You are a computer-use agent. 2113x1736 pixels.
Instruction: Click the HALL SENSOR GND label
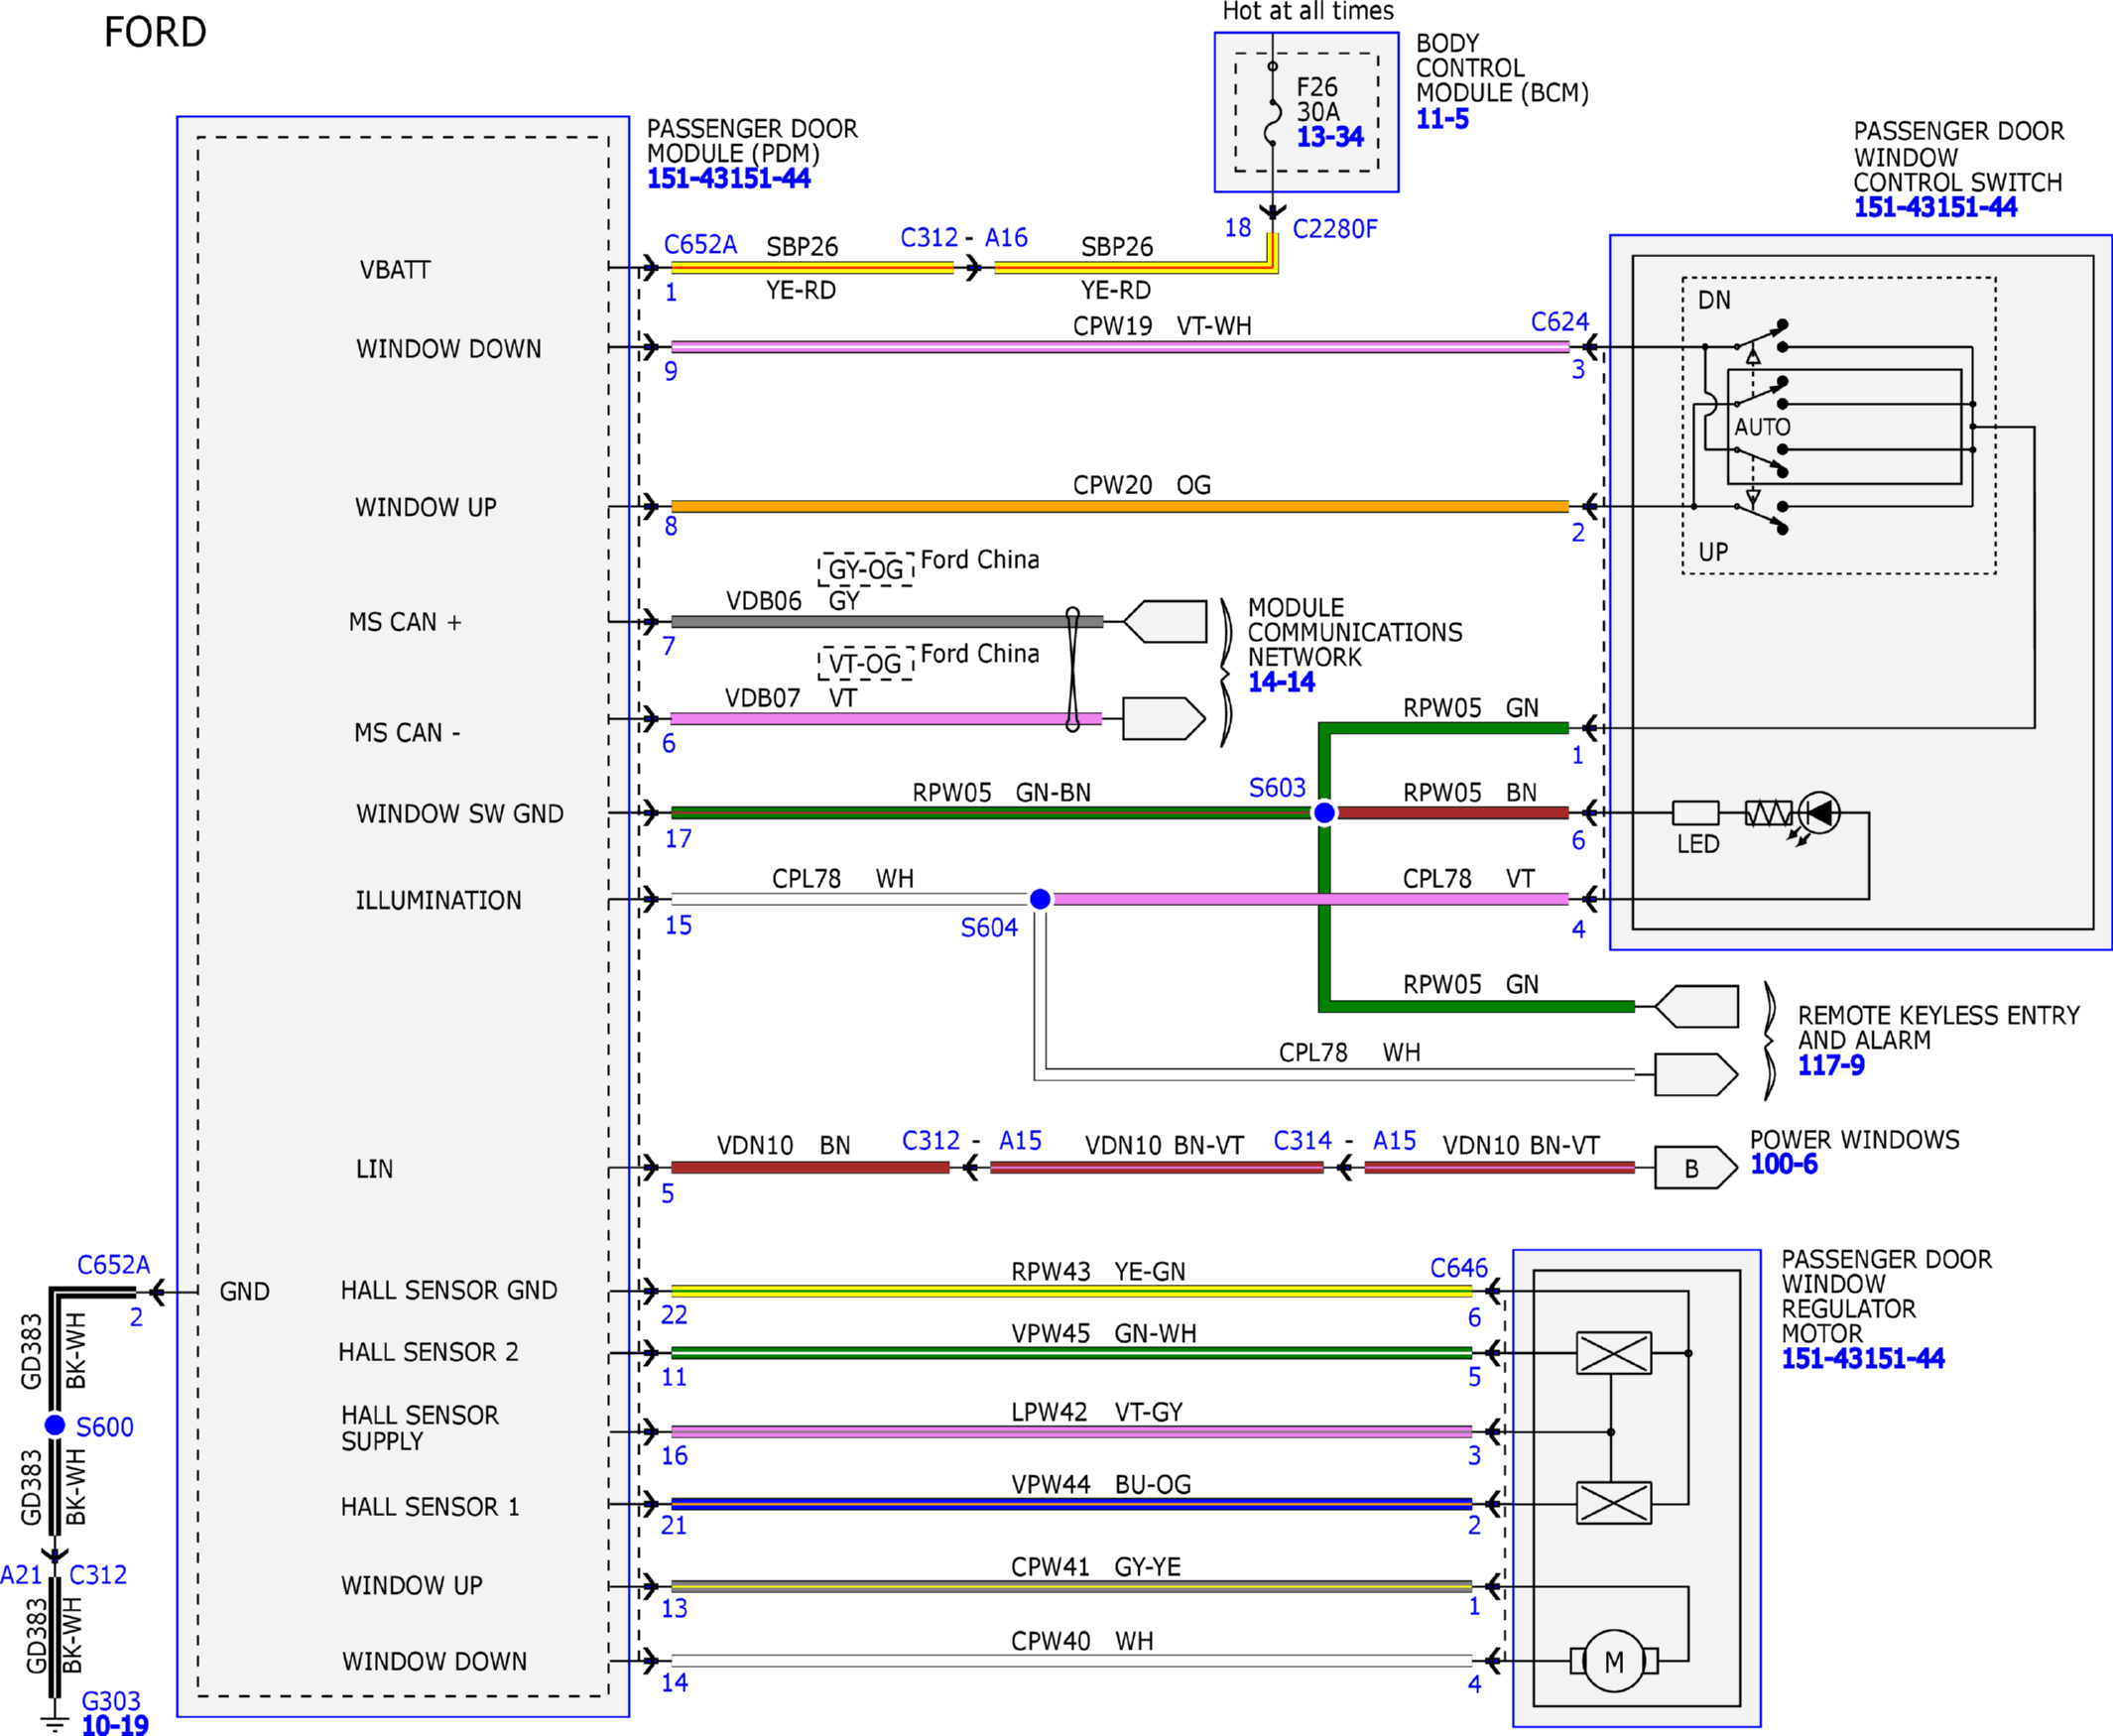point(449,1291)
